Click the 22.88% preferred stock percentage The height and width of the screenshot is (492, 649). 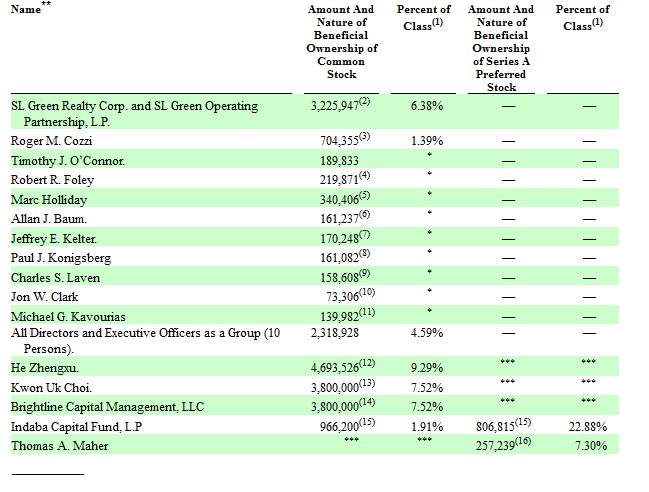(587, 427)
